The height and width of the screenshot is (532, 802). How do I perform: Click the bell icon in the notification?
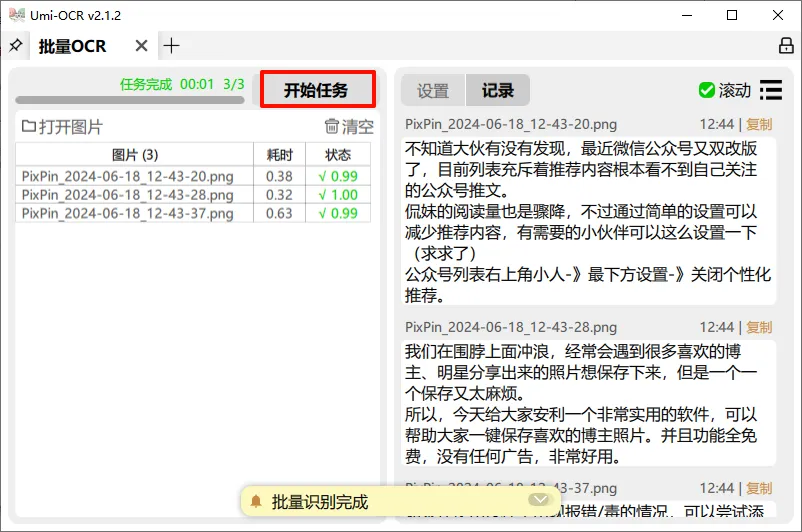[256, 502]
